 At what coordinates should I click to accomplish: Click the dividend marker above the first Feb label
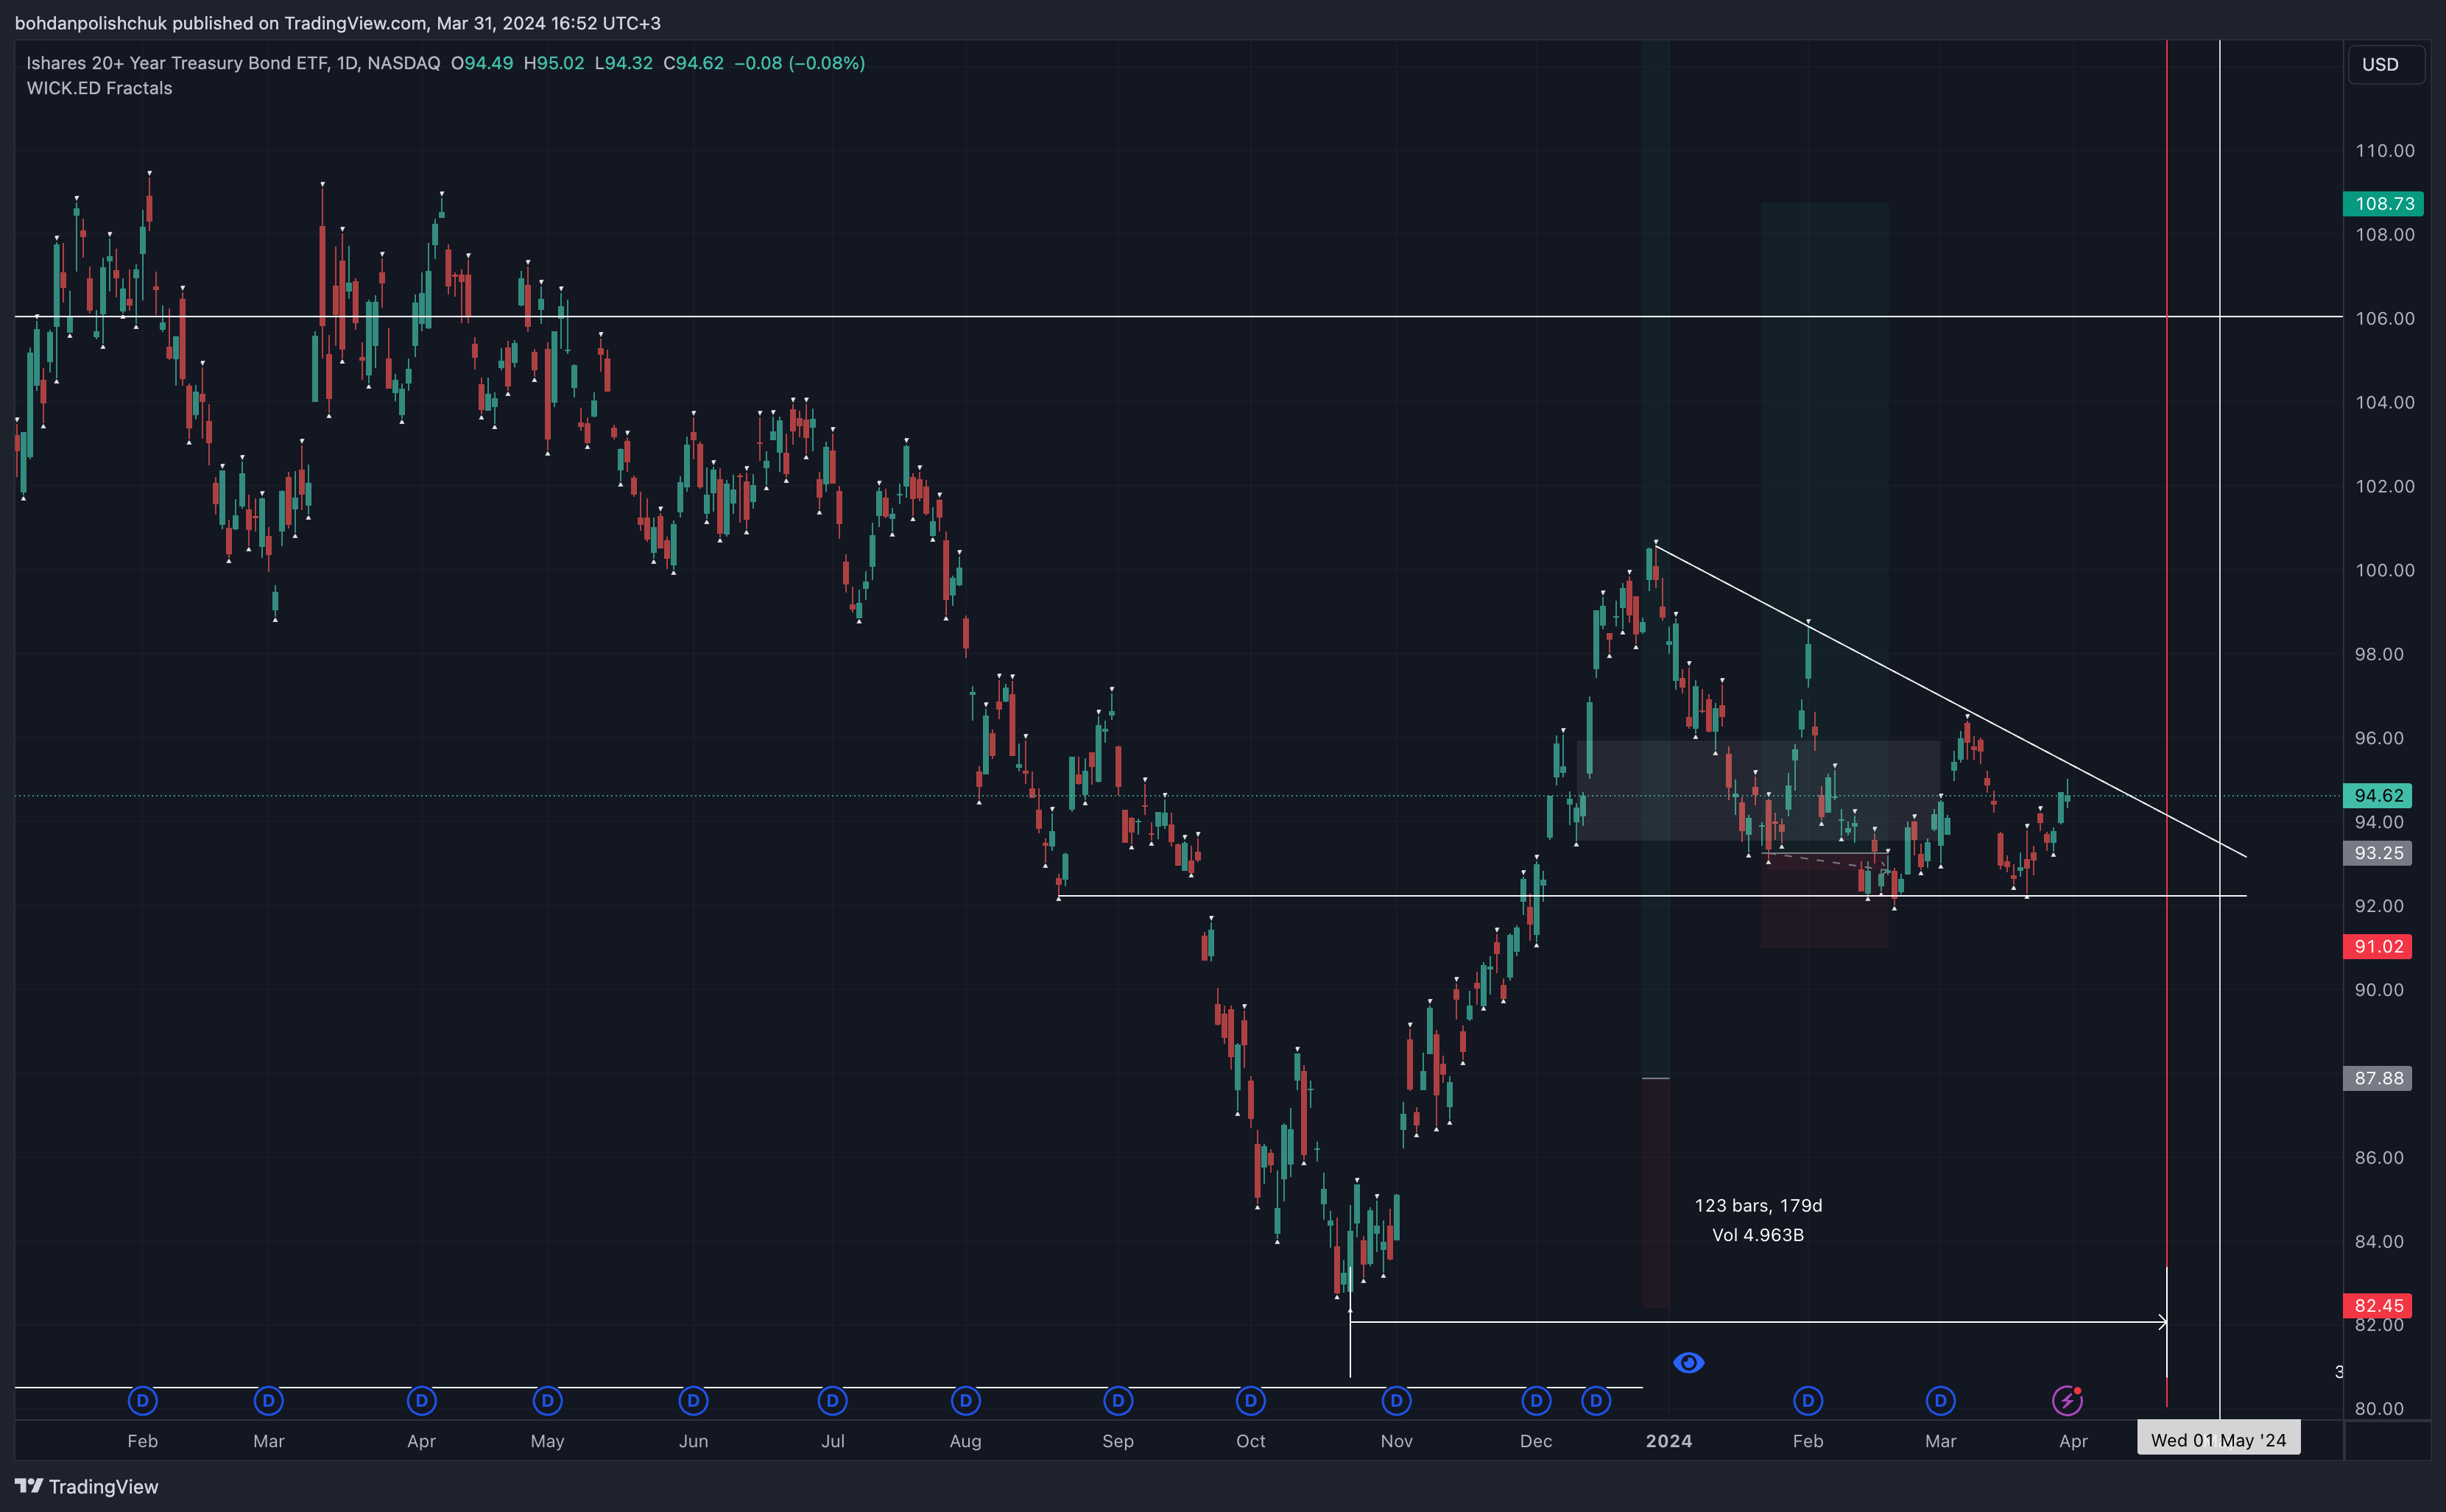coord(142,1400)
